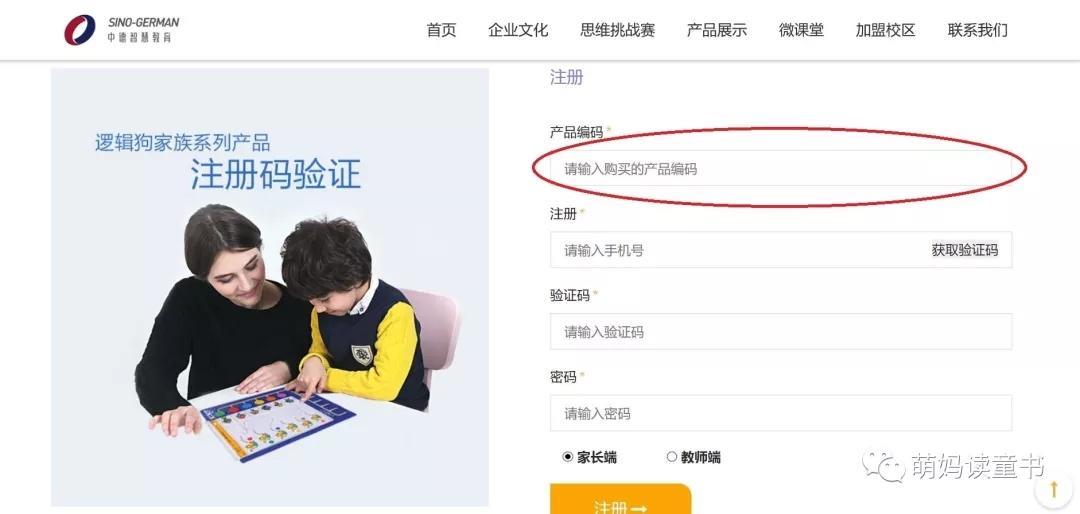This screenshot has height=514, width=1080.
Task: Focus the 手机号 input field
Action: [737, 250]
